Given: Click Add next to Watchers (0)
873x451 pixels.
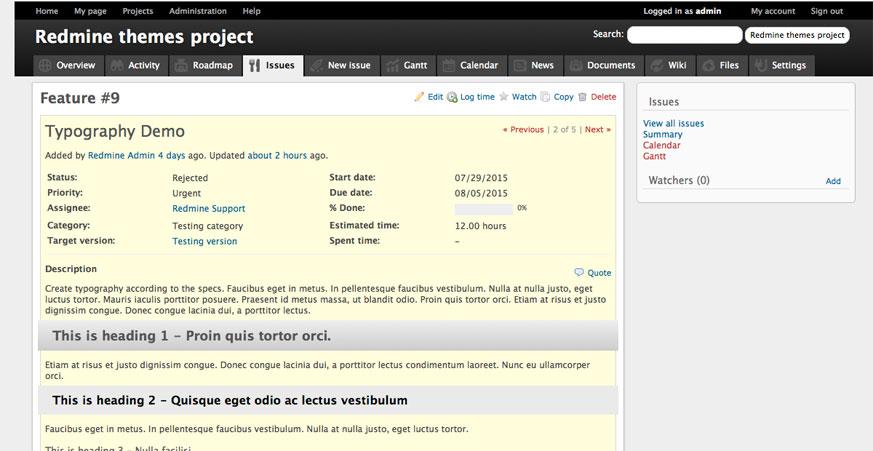Looking at the screenshot, I should pos(833,181).
